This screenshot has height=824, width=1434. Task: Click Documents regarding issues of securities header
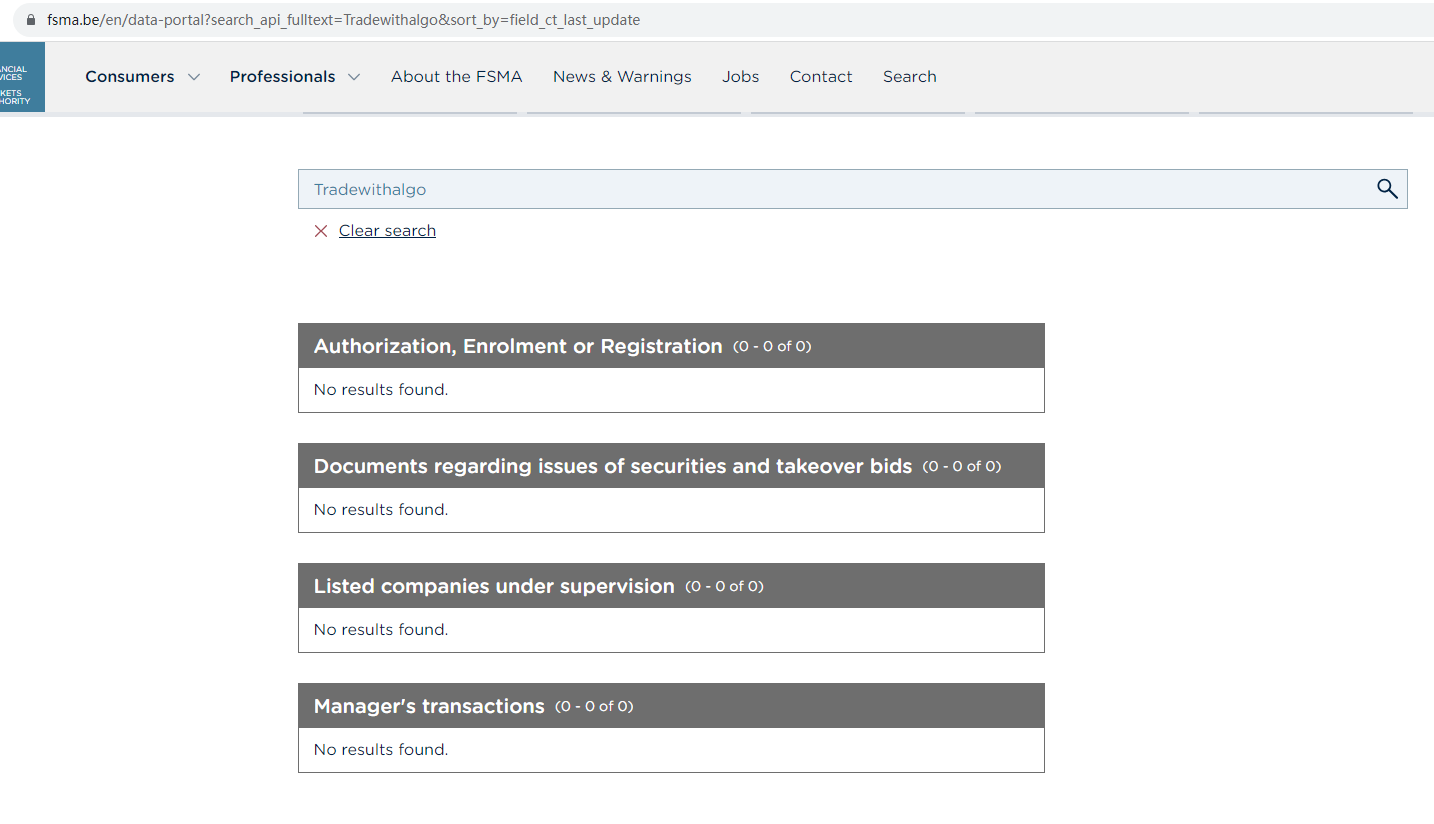(612, 466)
